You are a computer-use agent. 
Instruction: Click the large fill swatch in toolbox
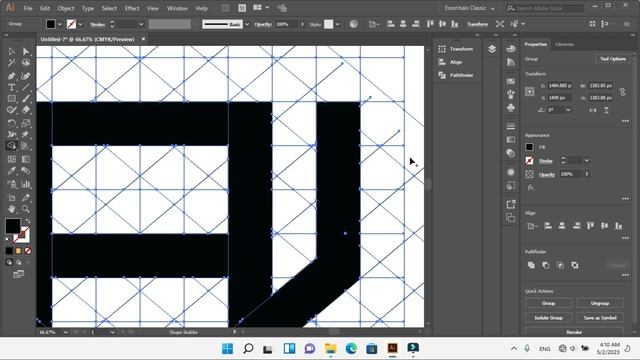coord(13,226)
